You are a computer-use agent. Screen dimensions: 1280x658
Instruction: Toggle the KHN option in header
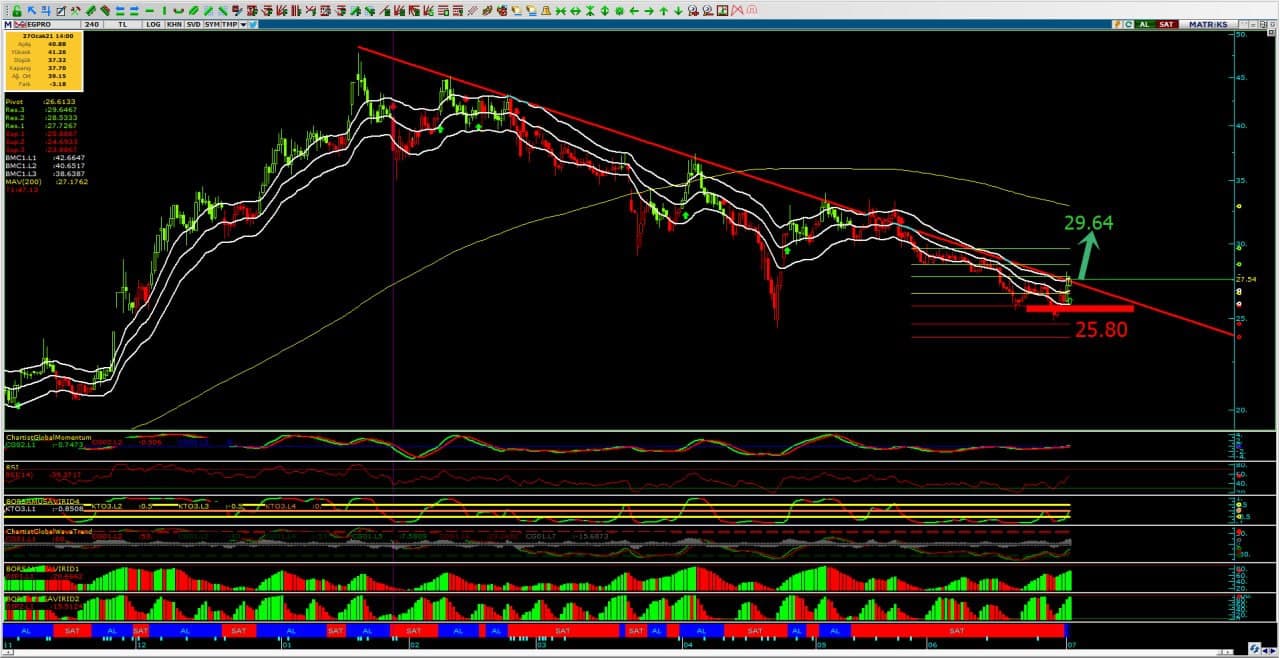(174, 24)
